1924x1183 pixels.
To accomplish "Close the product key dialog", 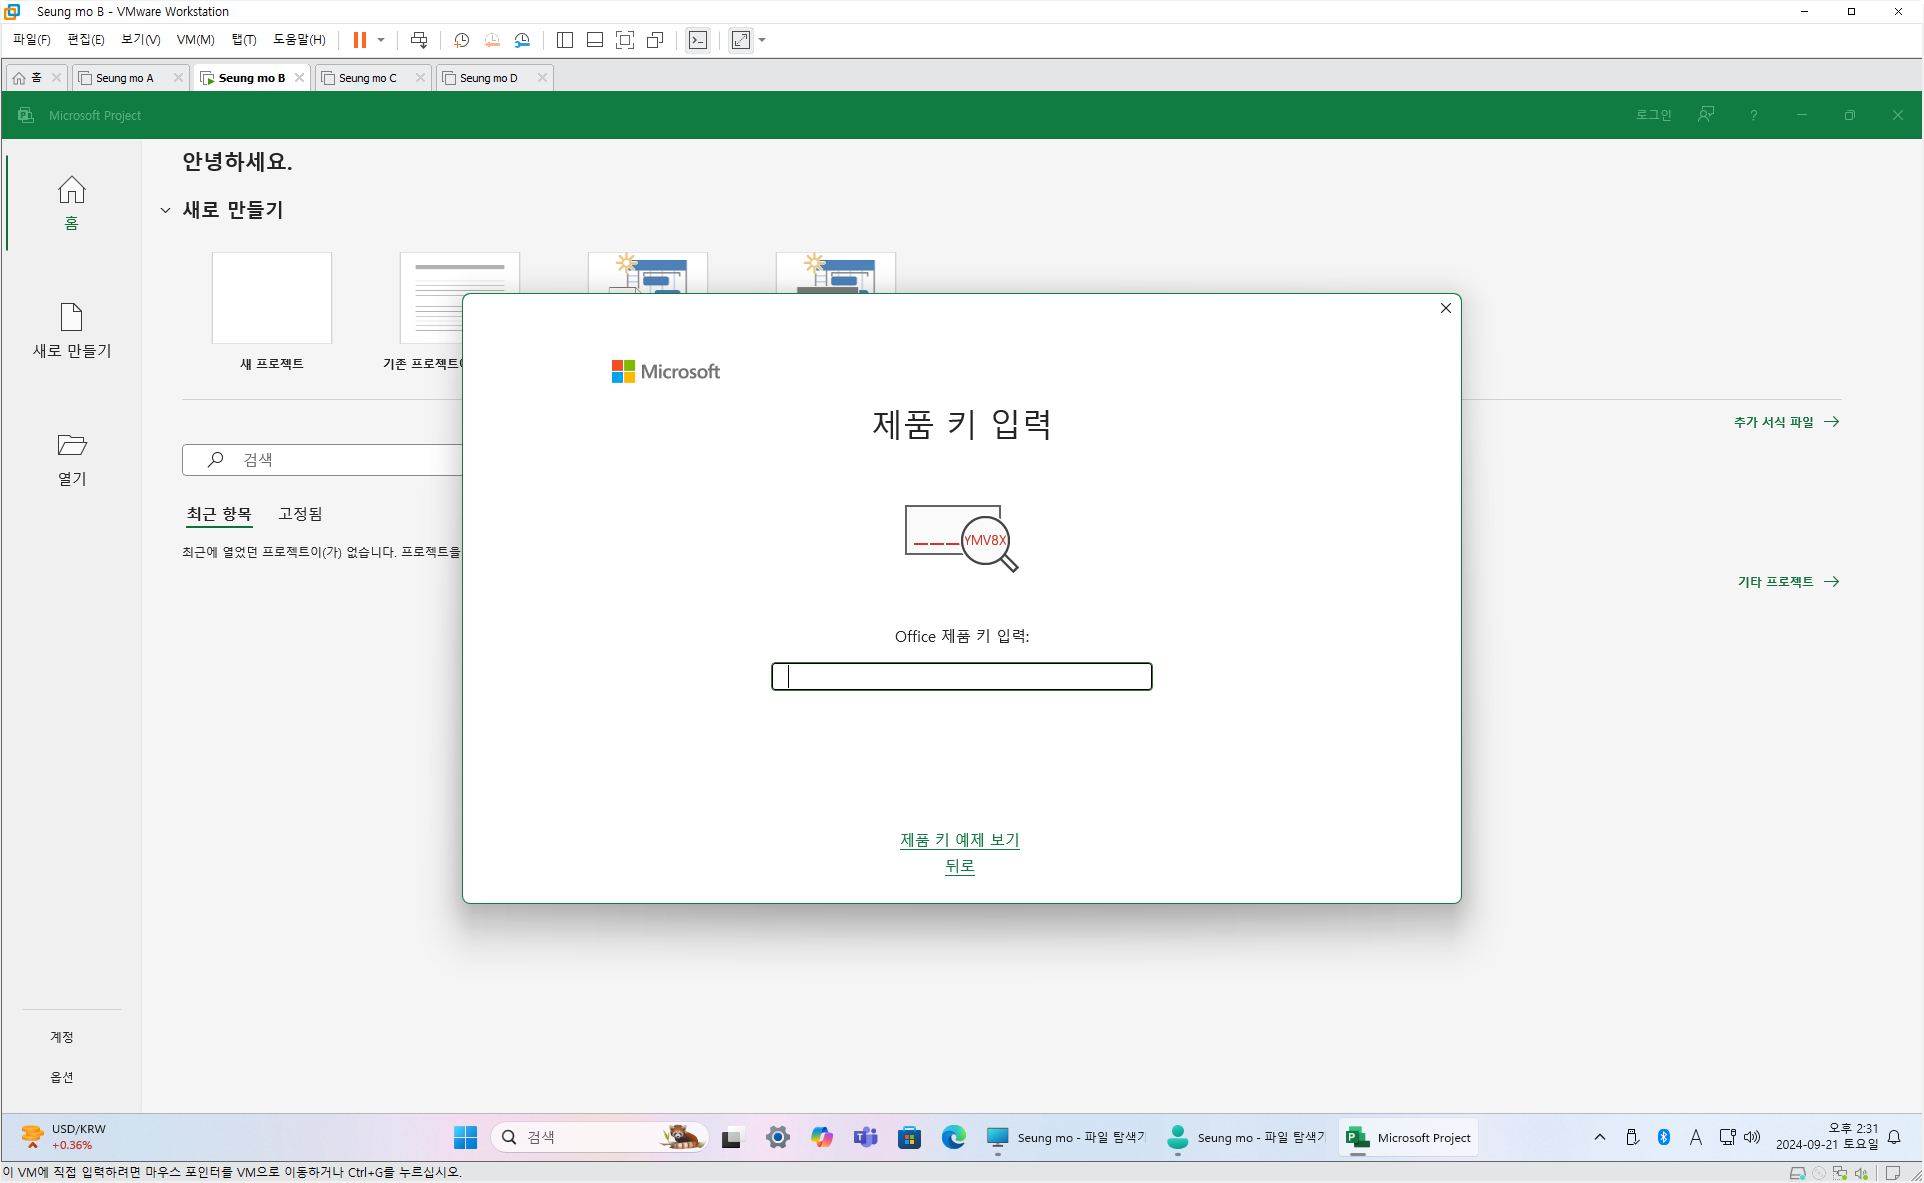I will 1445,308.
